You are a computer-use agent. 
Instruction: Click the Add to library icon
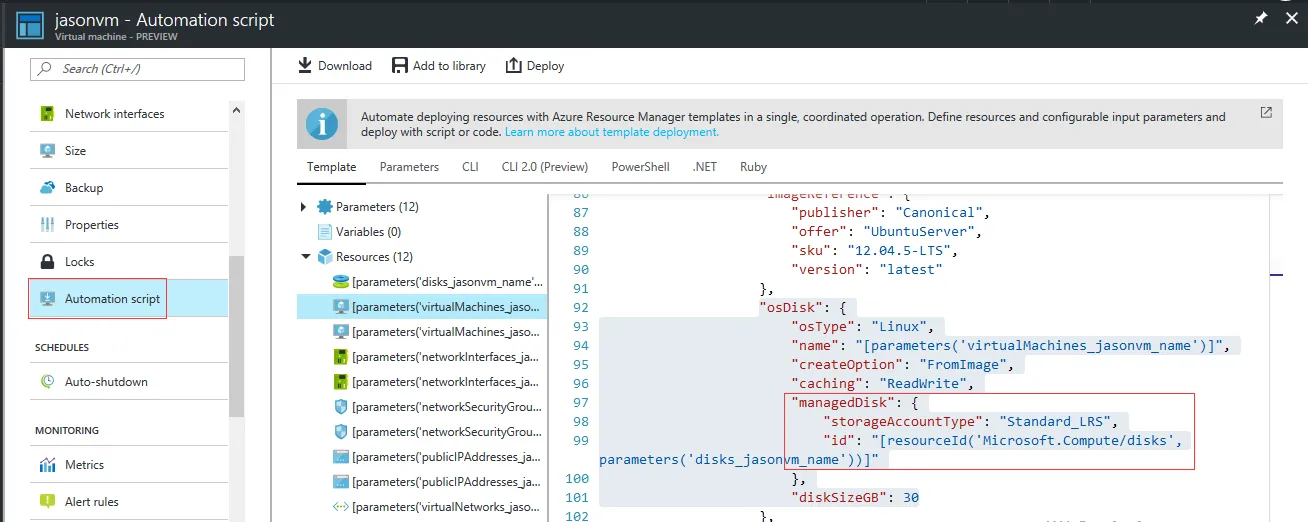point(400,66)
